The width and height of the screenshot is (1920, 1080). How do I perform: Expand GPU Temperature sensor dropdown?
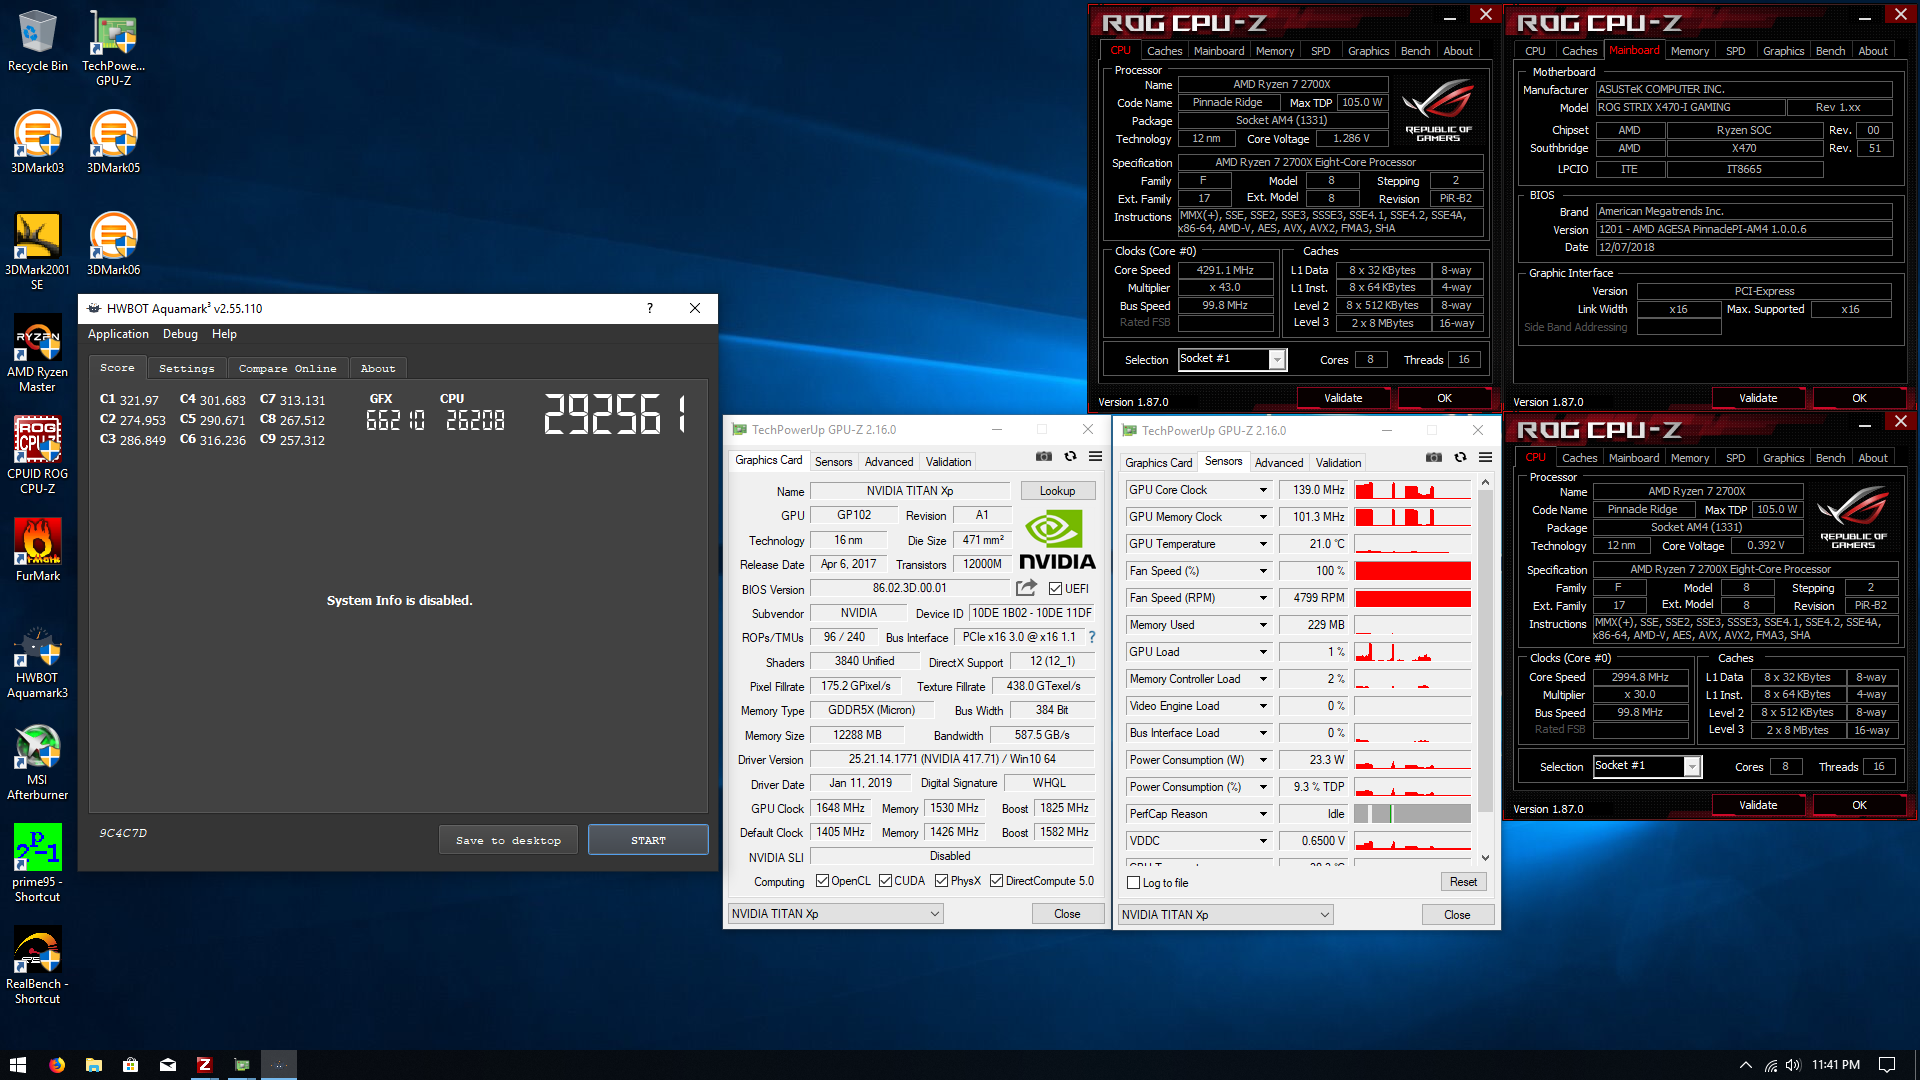(x=1263, y=544)
